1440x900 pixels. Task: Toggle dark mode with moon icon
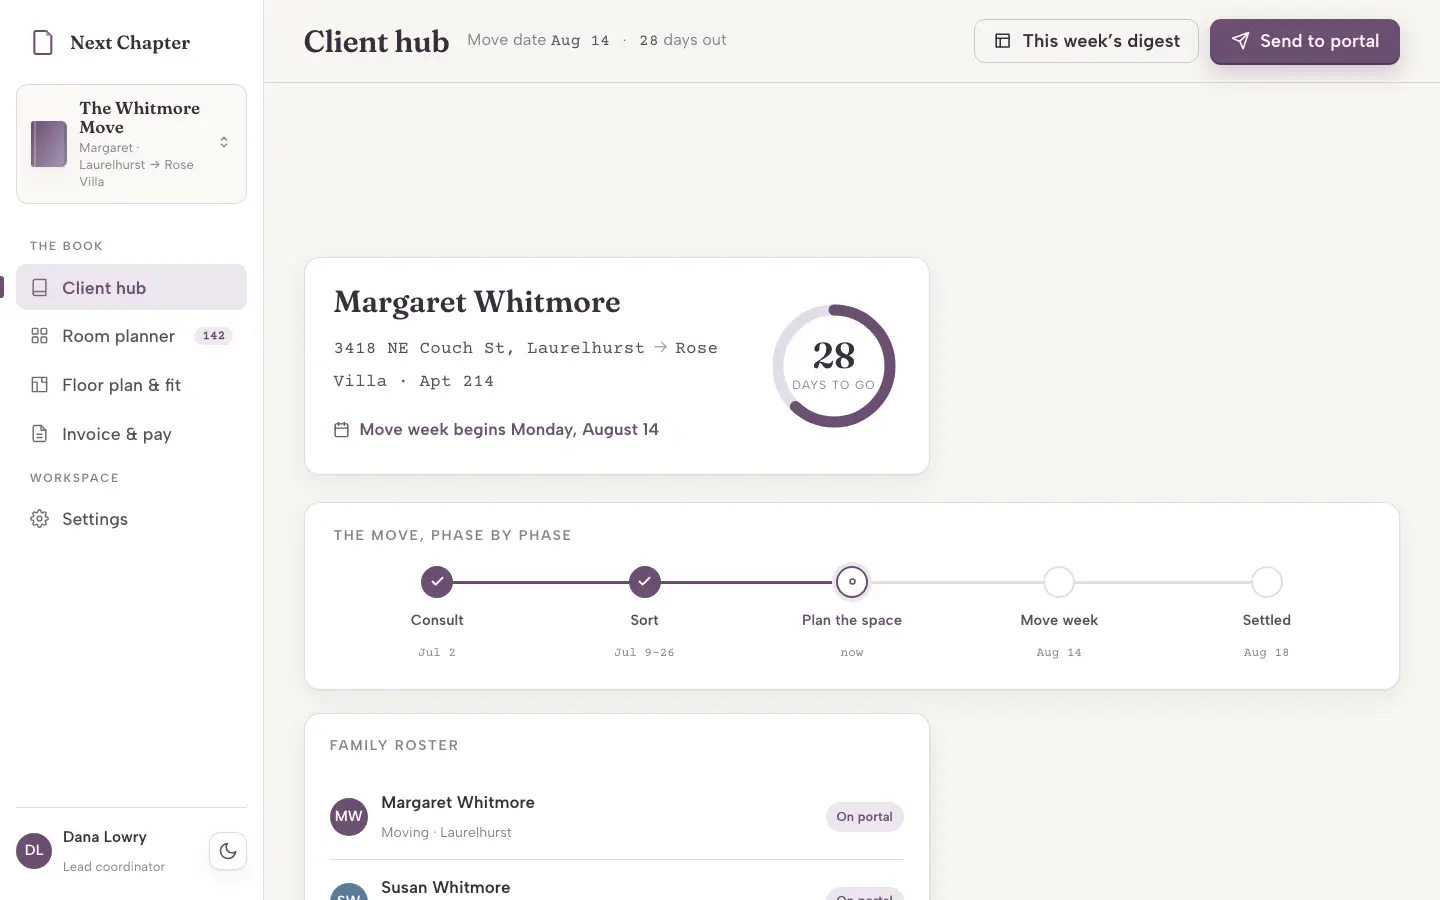[x=228, y=851]
